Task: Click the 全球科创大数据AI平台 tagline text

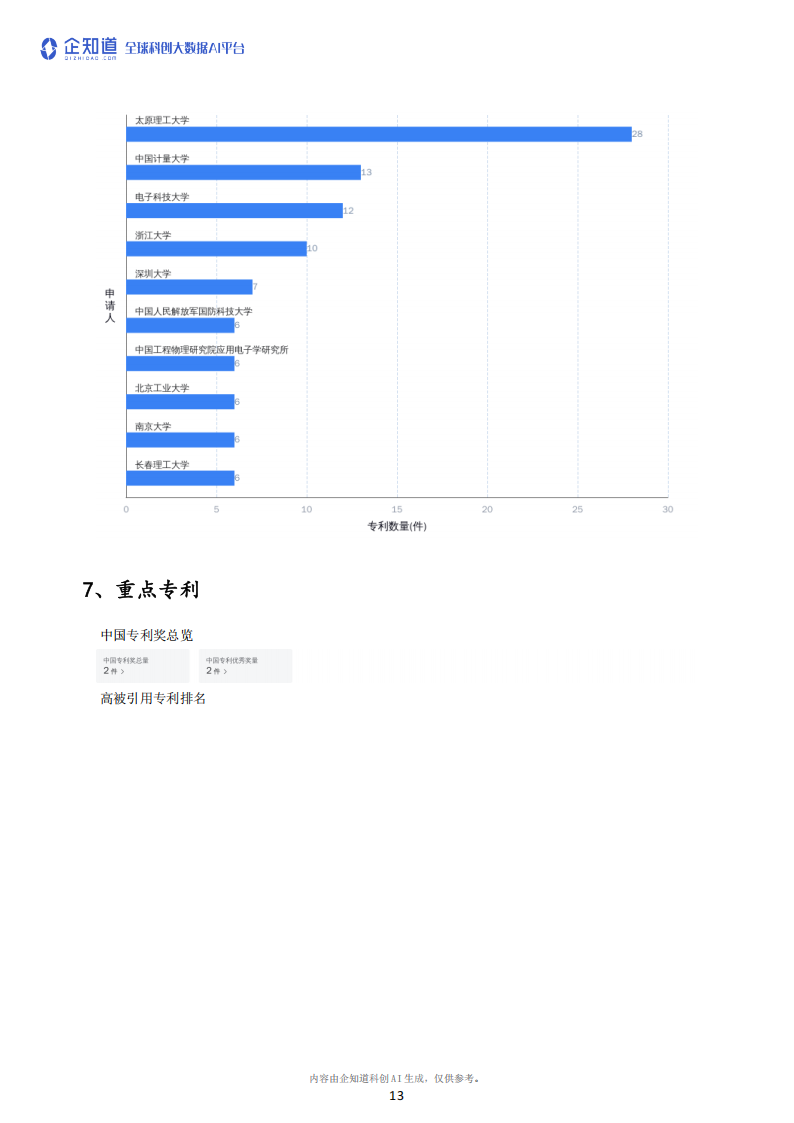Action: (x=185, y=48)
